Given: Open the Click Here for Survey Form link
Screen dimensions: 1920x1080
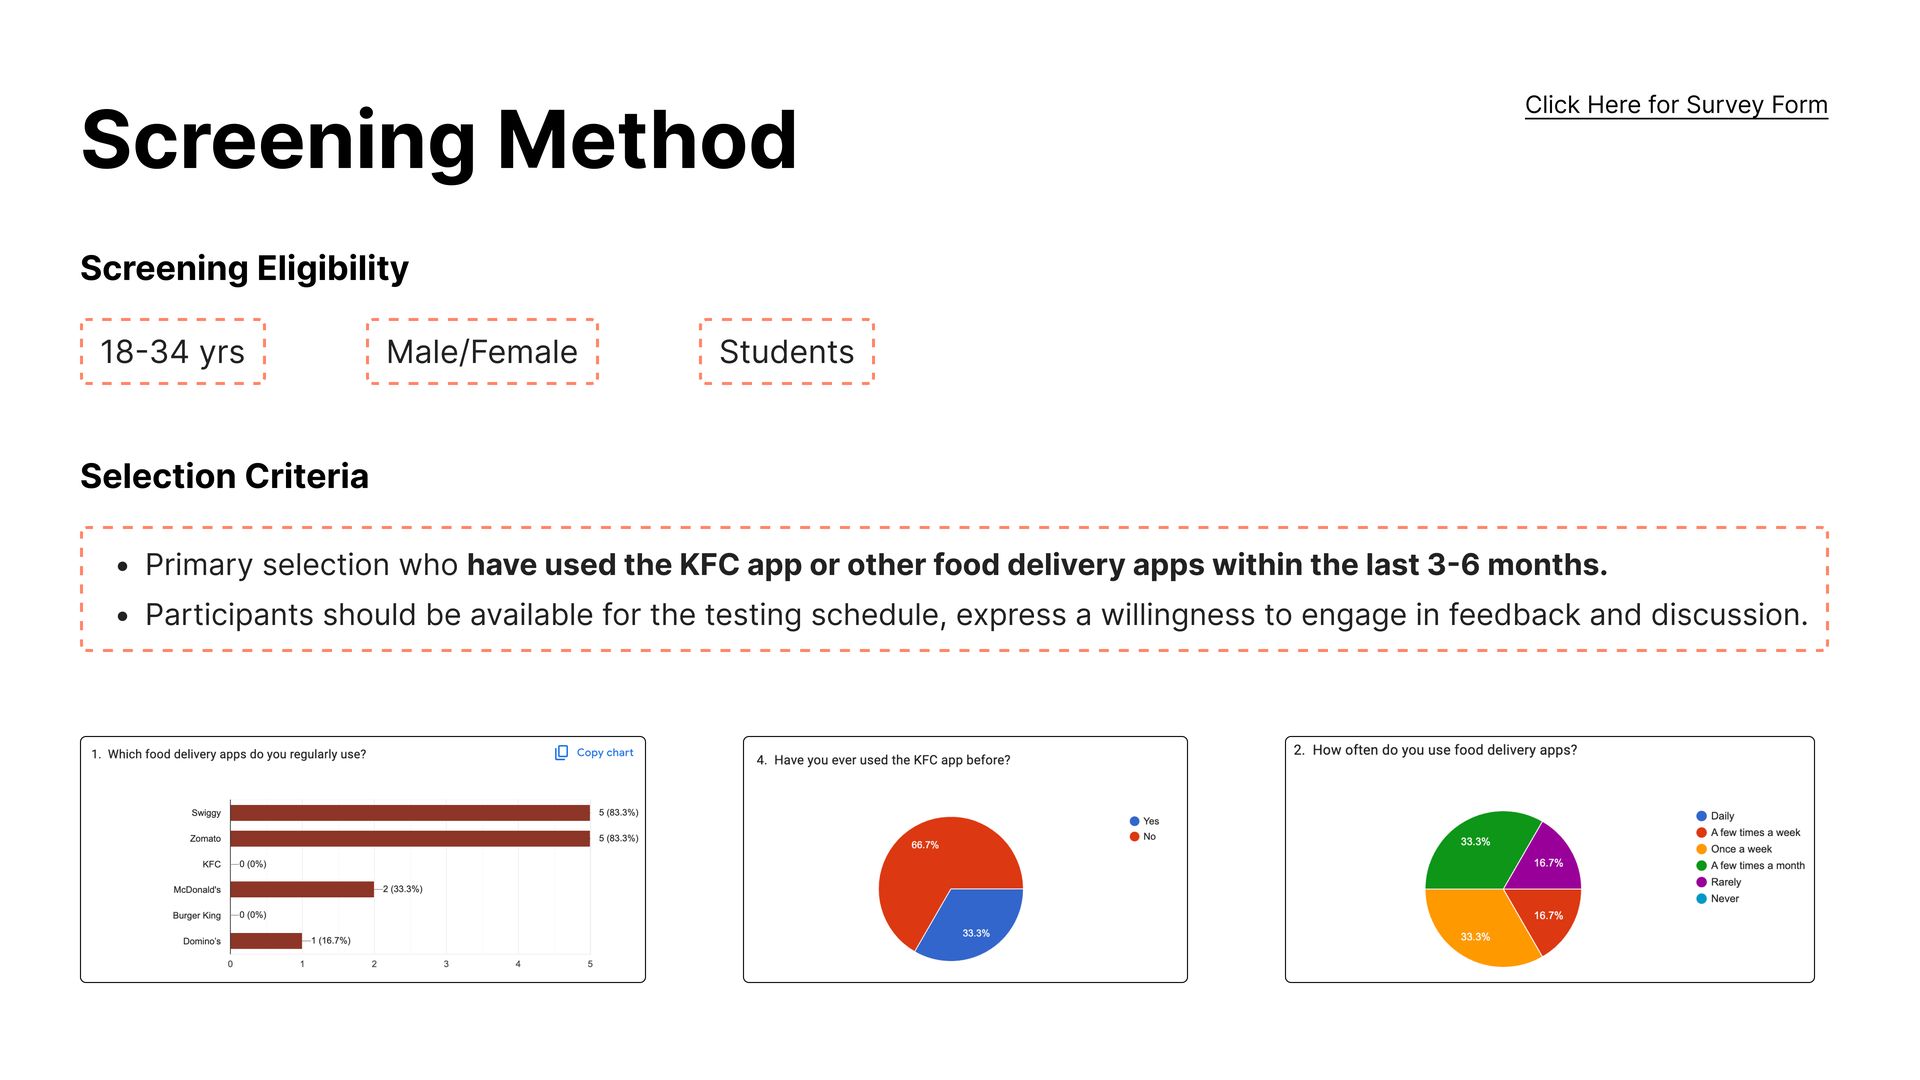Looking at the screenshot, I should 1676,105.
